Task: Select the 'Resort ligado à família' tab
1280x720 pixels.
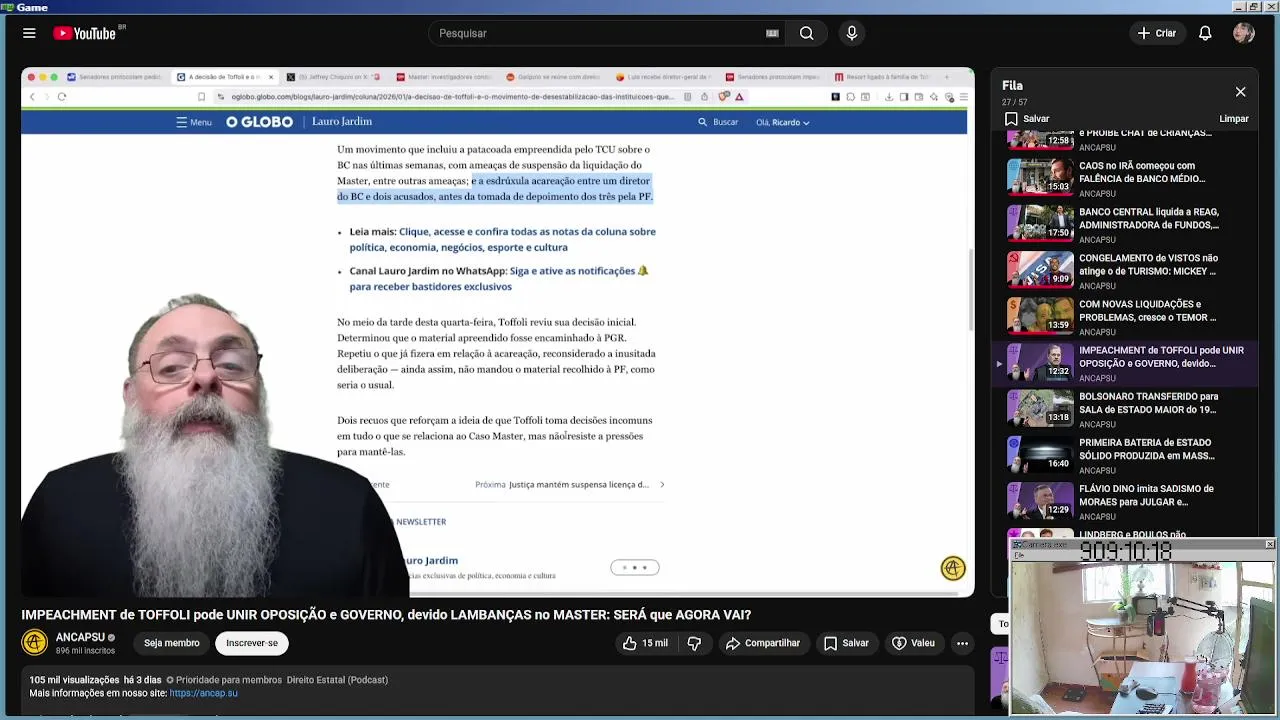Action: [883, 77]
